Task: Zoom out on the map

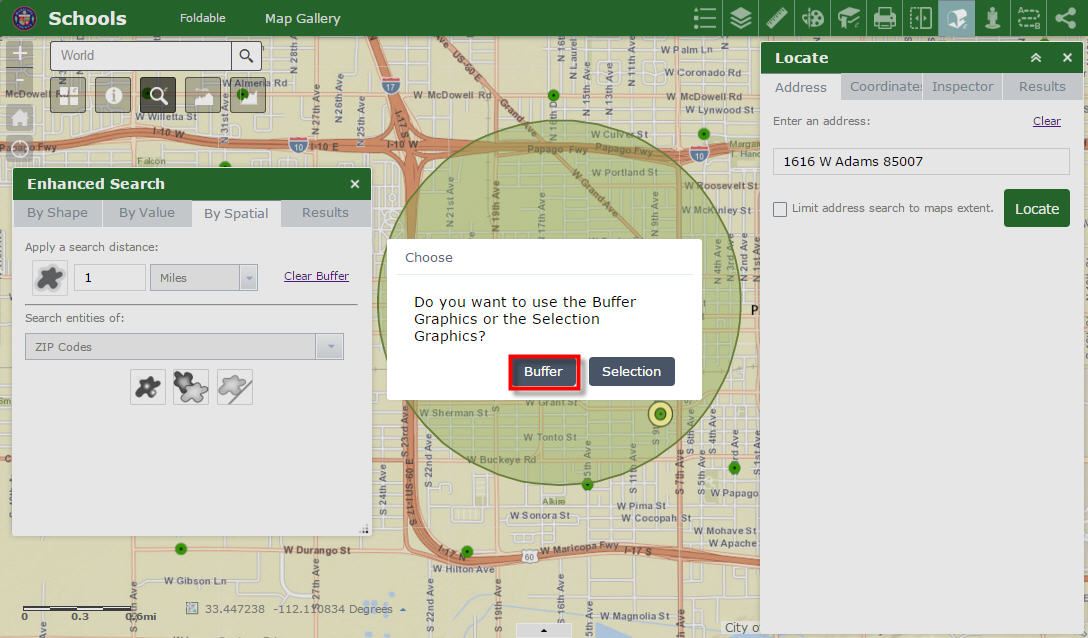Action: click(x=19, y=79)
